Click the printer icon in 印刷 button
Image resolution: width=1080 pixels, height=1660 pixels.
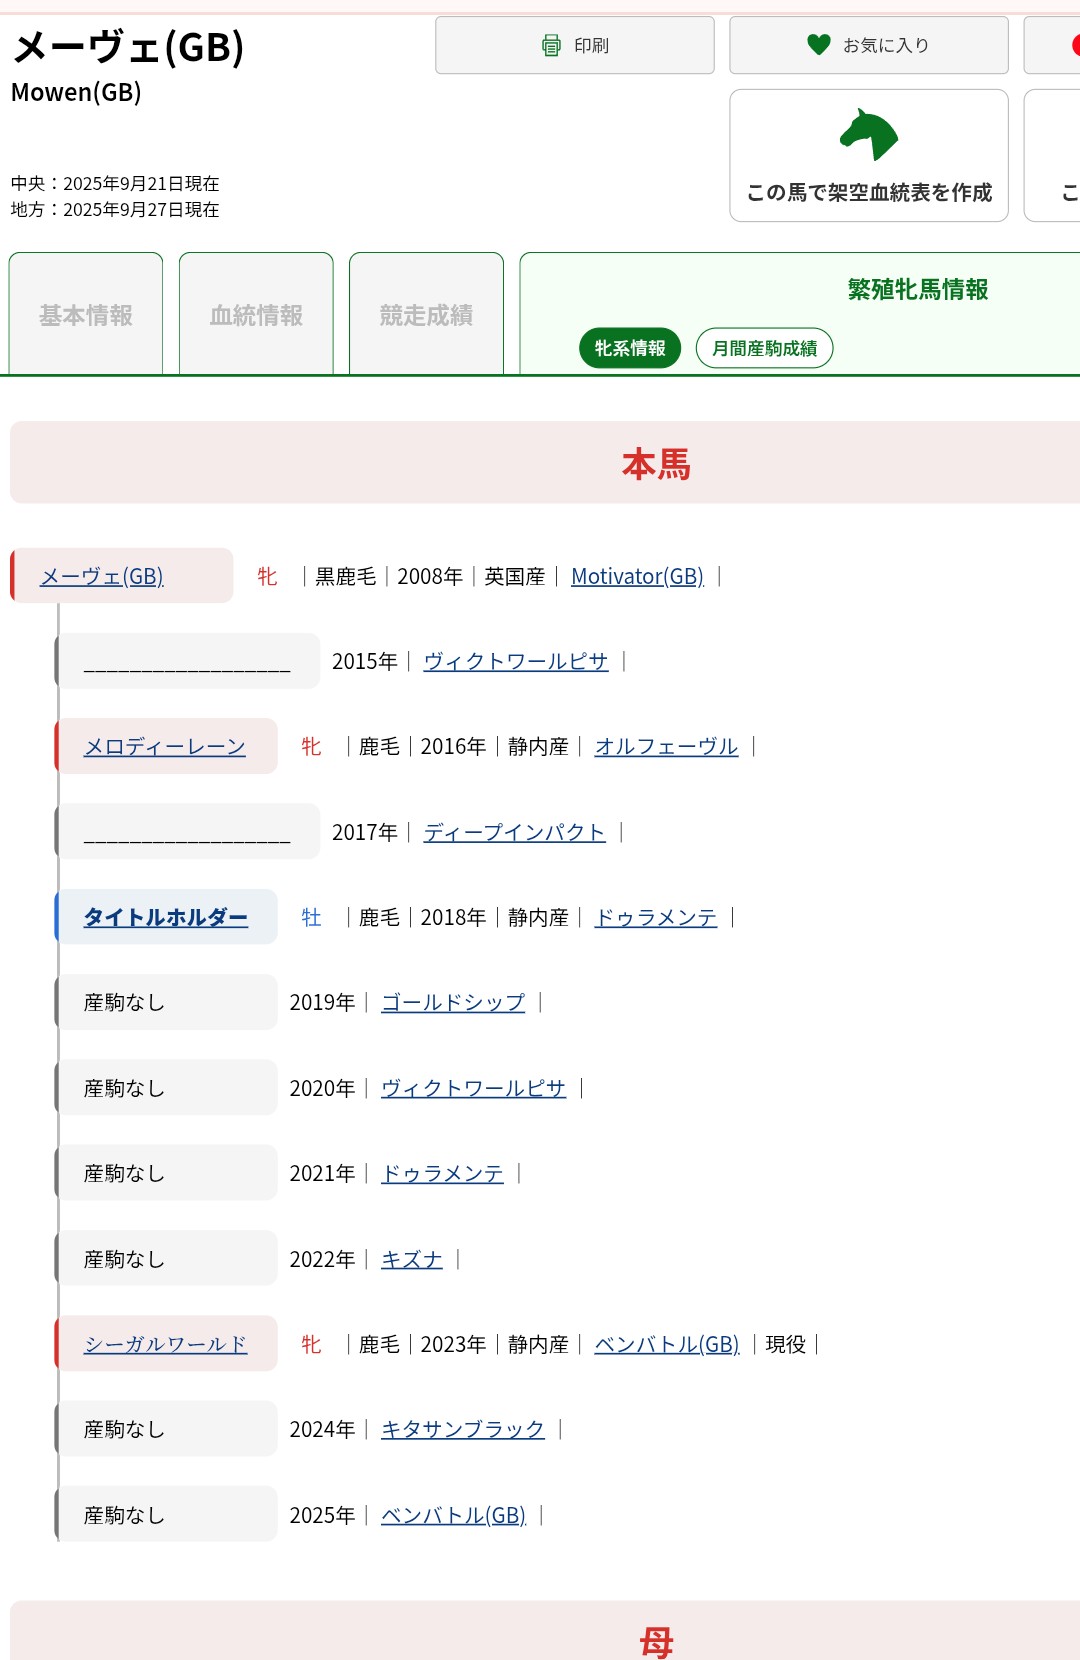[x=551, y=45]
